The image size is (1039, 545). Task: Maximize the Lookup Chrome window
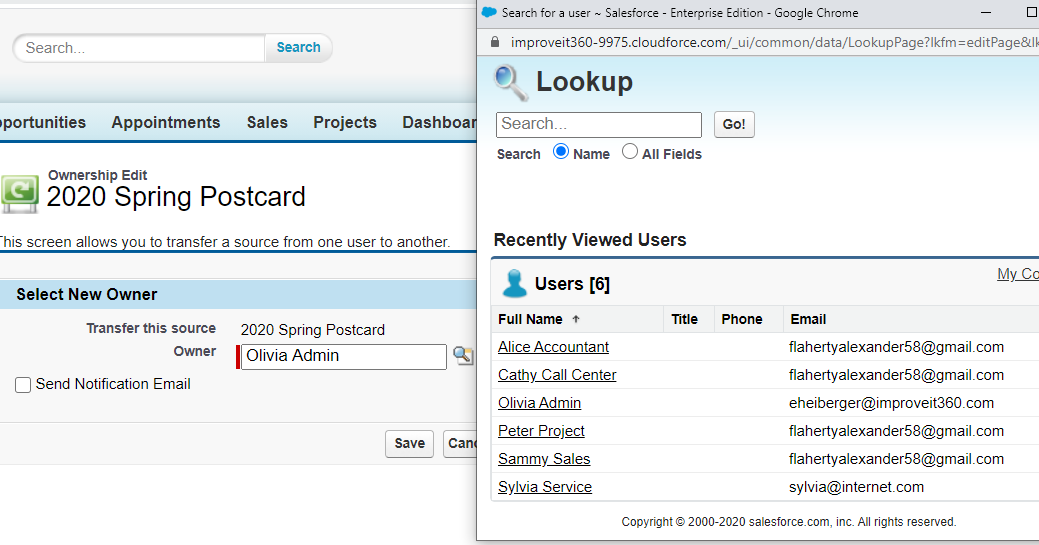coord(1031,13)
